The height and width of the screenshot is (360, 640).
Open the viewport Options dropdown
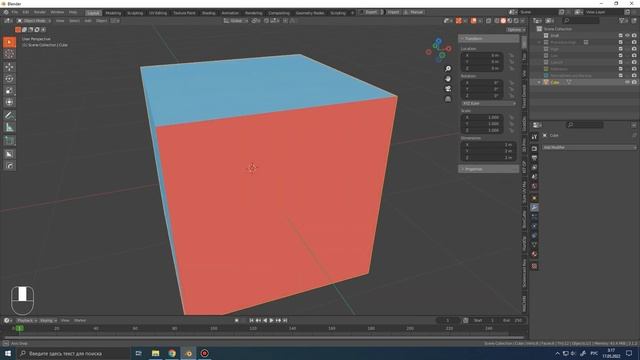tap(516, 30)
